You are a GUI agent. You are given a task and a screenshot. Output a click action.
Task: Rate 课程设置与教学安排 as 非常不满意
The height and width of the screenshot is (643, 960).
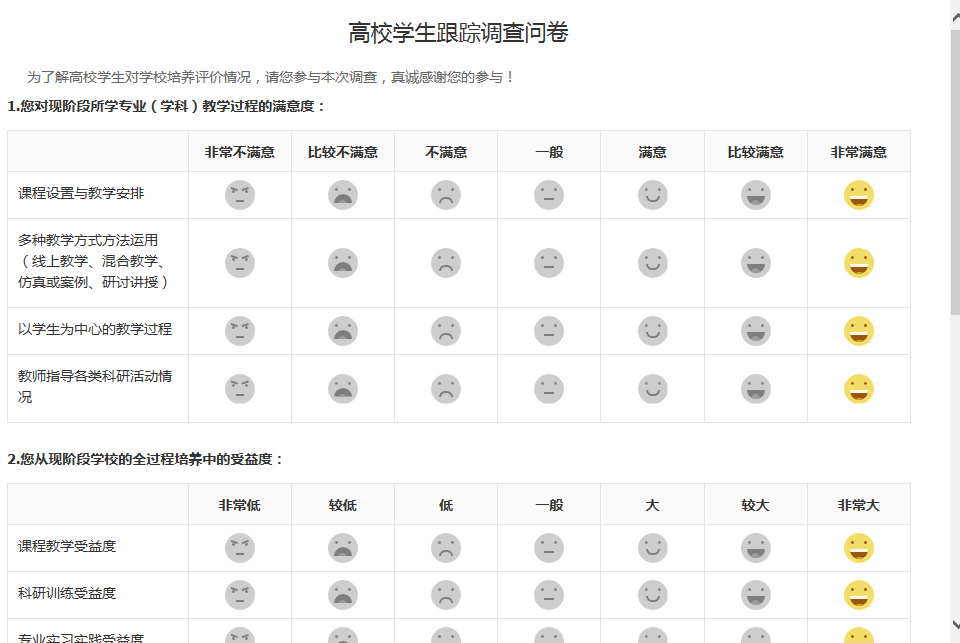240,195
